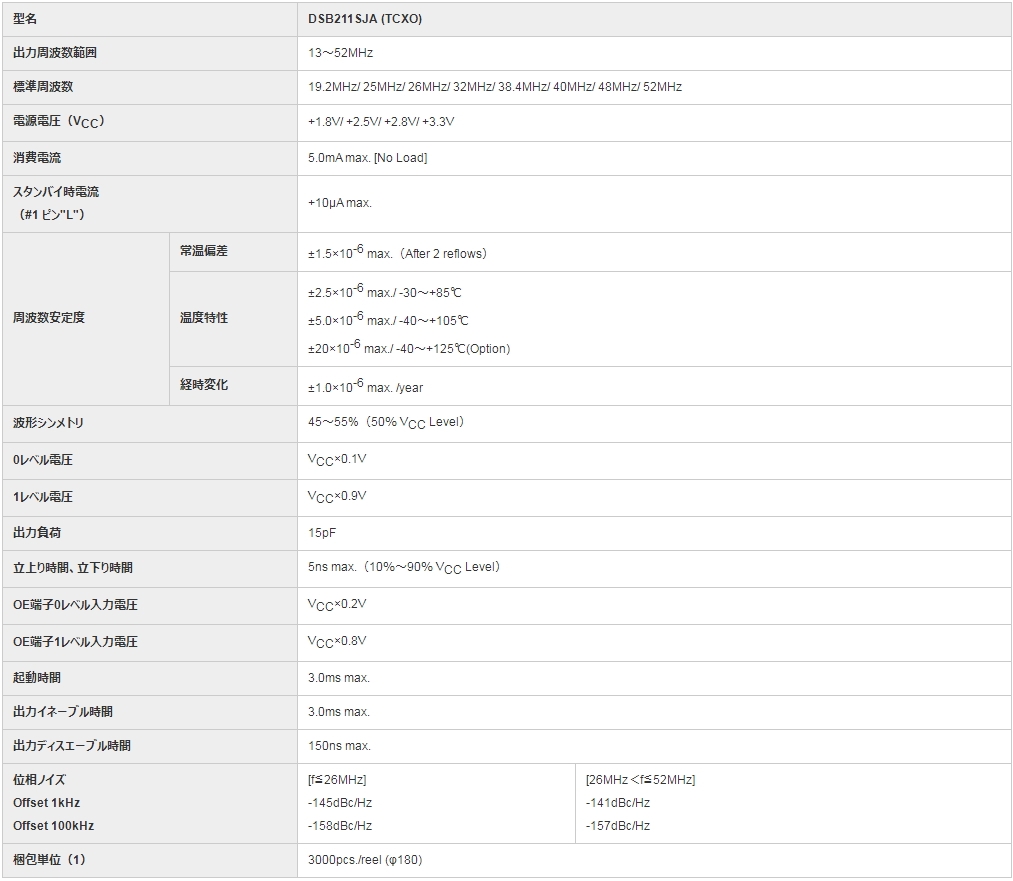This screenshot has width=1013, height=881.
Task: Click the 経時変化 sub-label cell
Action: [203, 385]
